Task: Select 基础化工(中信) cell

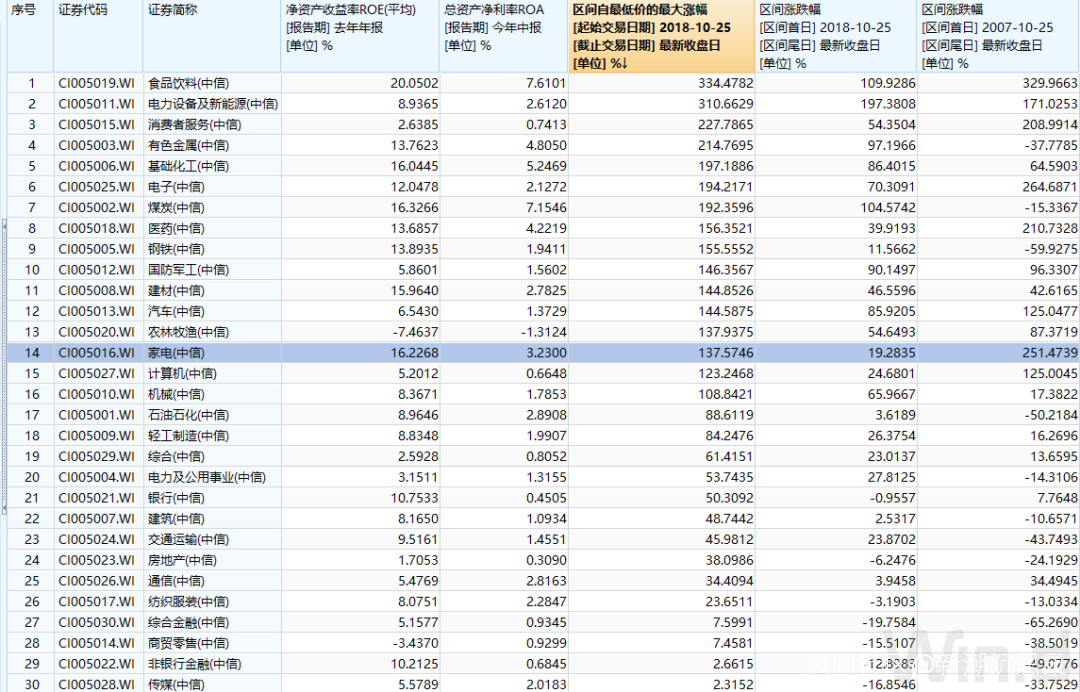Action: click(188, 166)
